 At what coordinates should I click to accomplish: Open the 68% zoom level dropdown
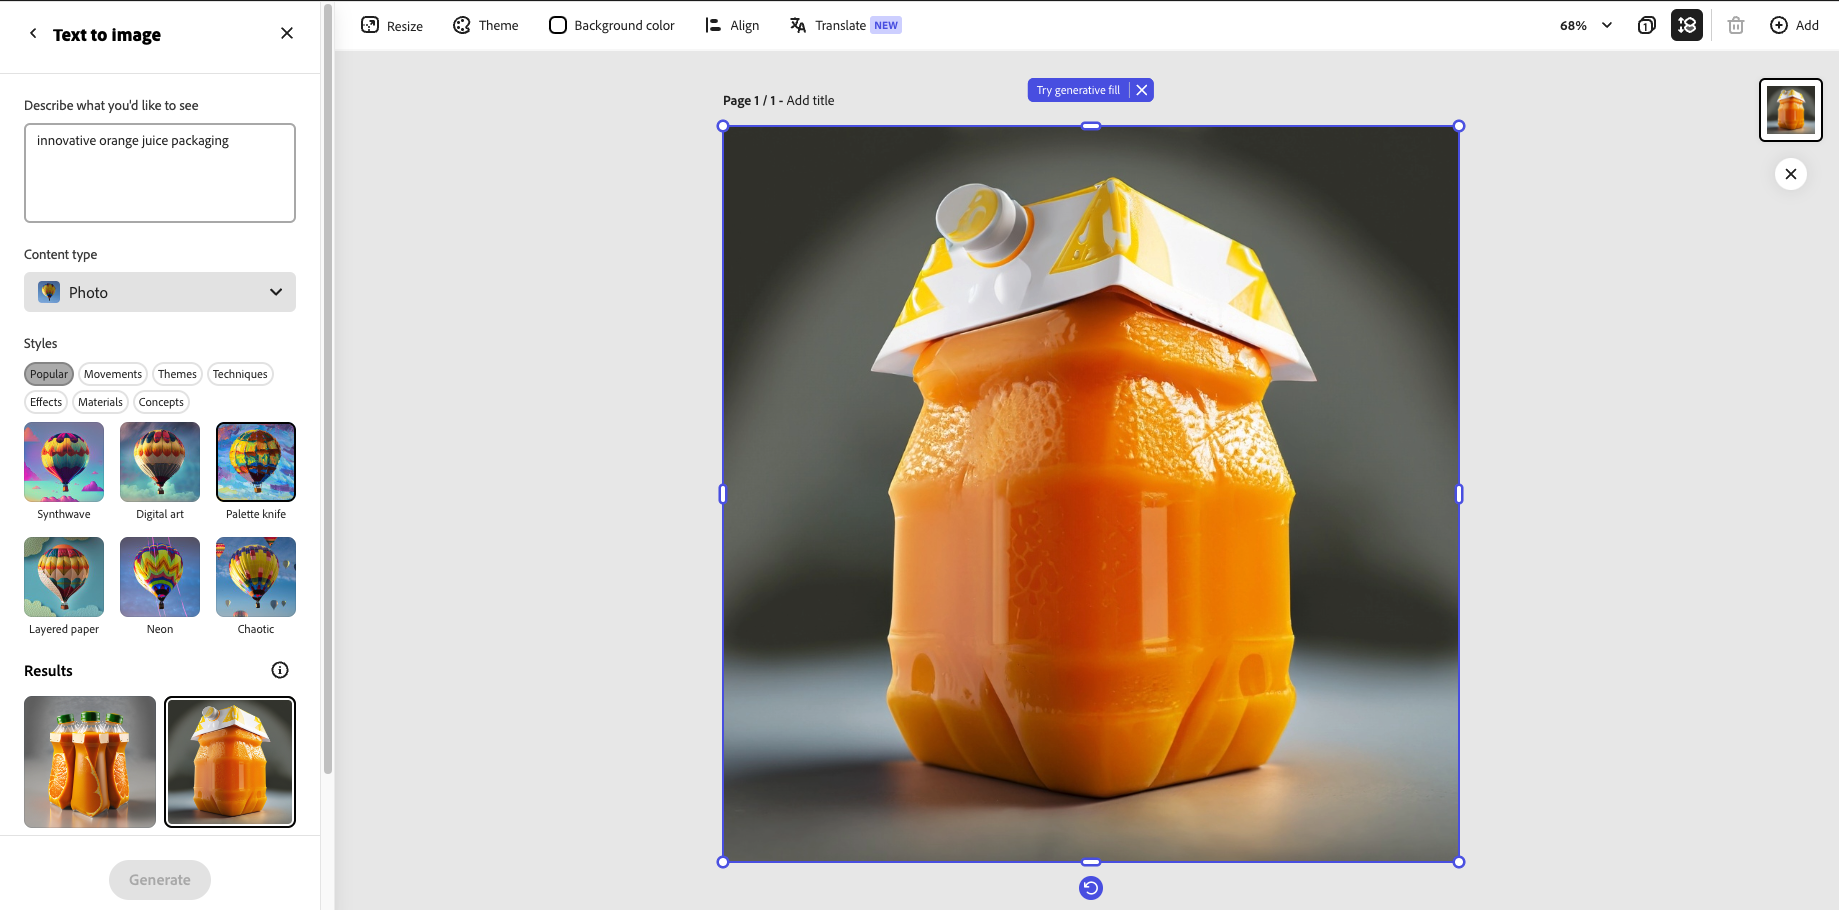(1586, 25)
